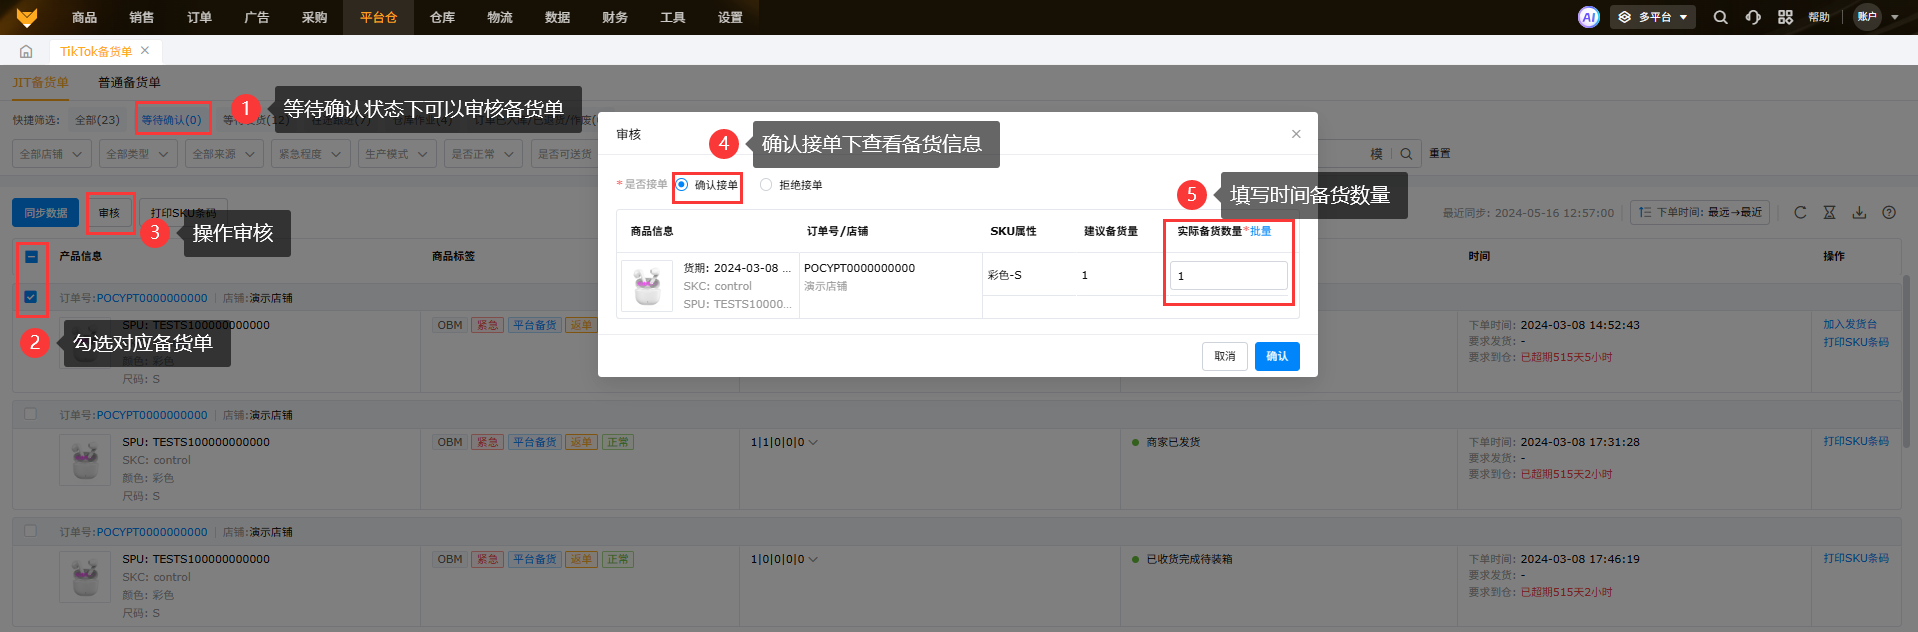Click the download icon in the list toolbar
The height and width of the screenshot is (632, 1918).
coord(1859,212)
